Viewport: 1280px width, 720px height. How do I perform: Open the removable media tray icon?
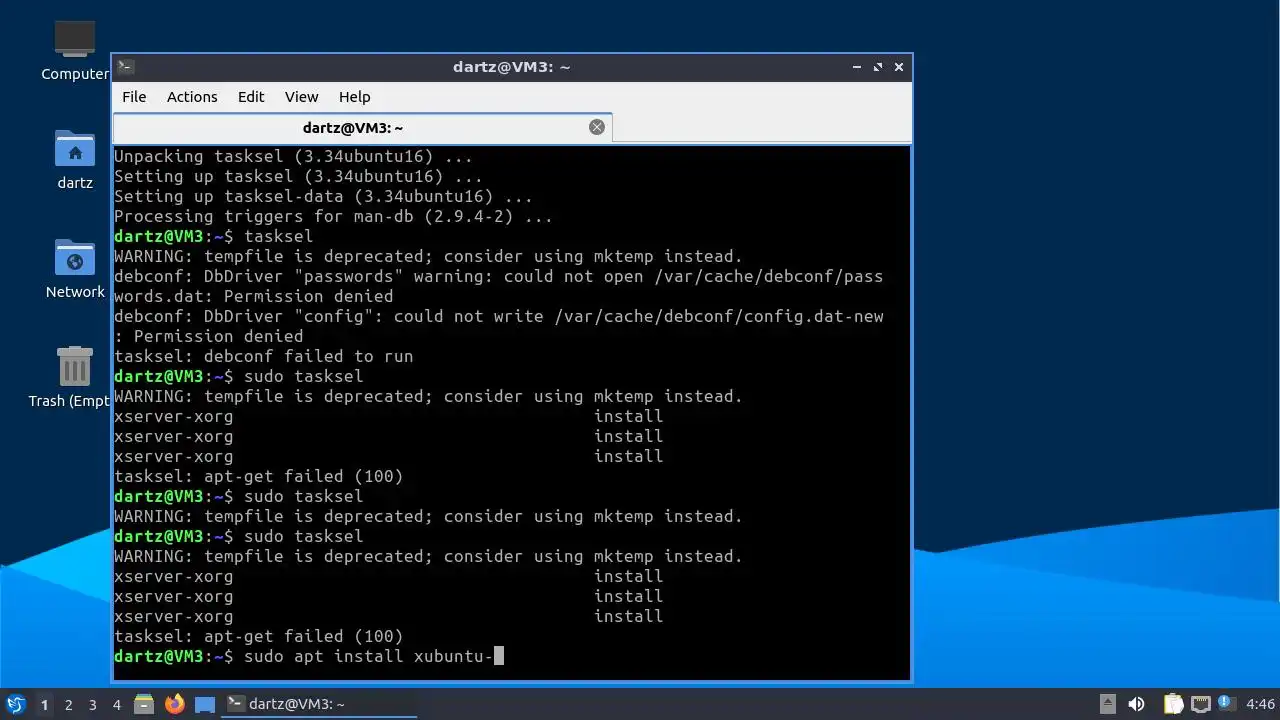point(1108,704)
